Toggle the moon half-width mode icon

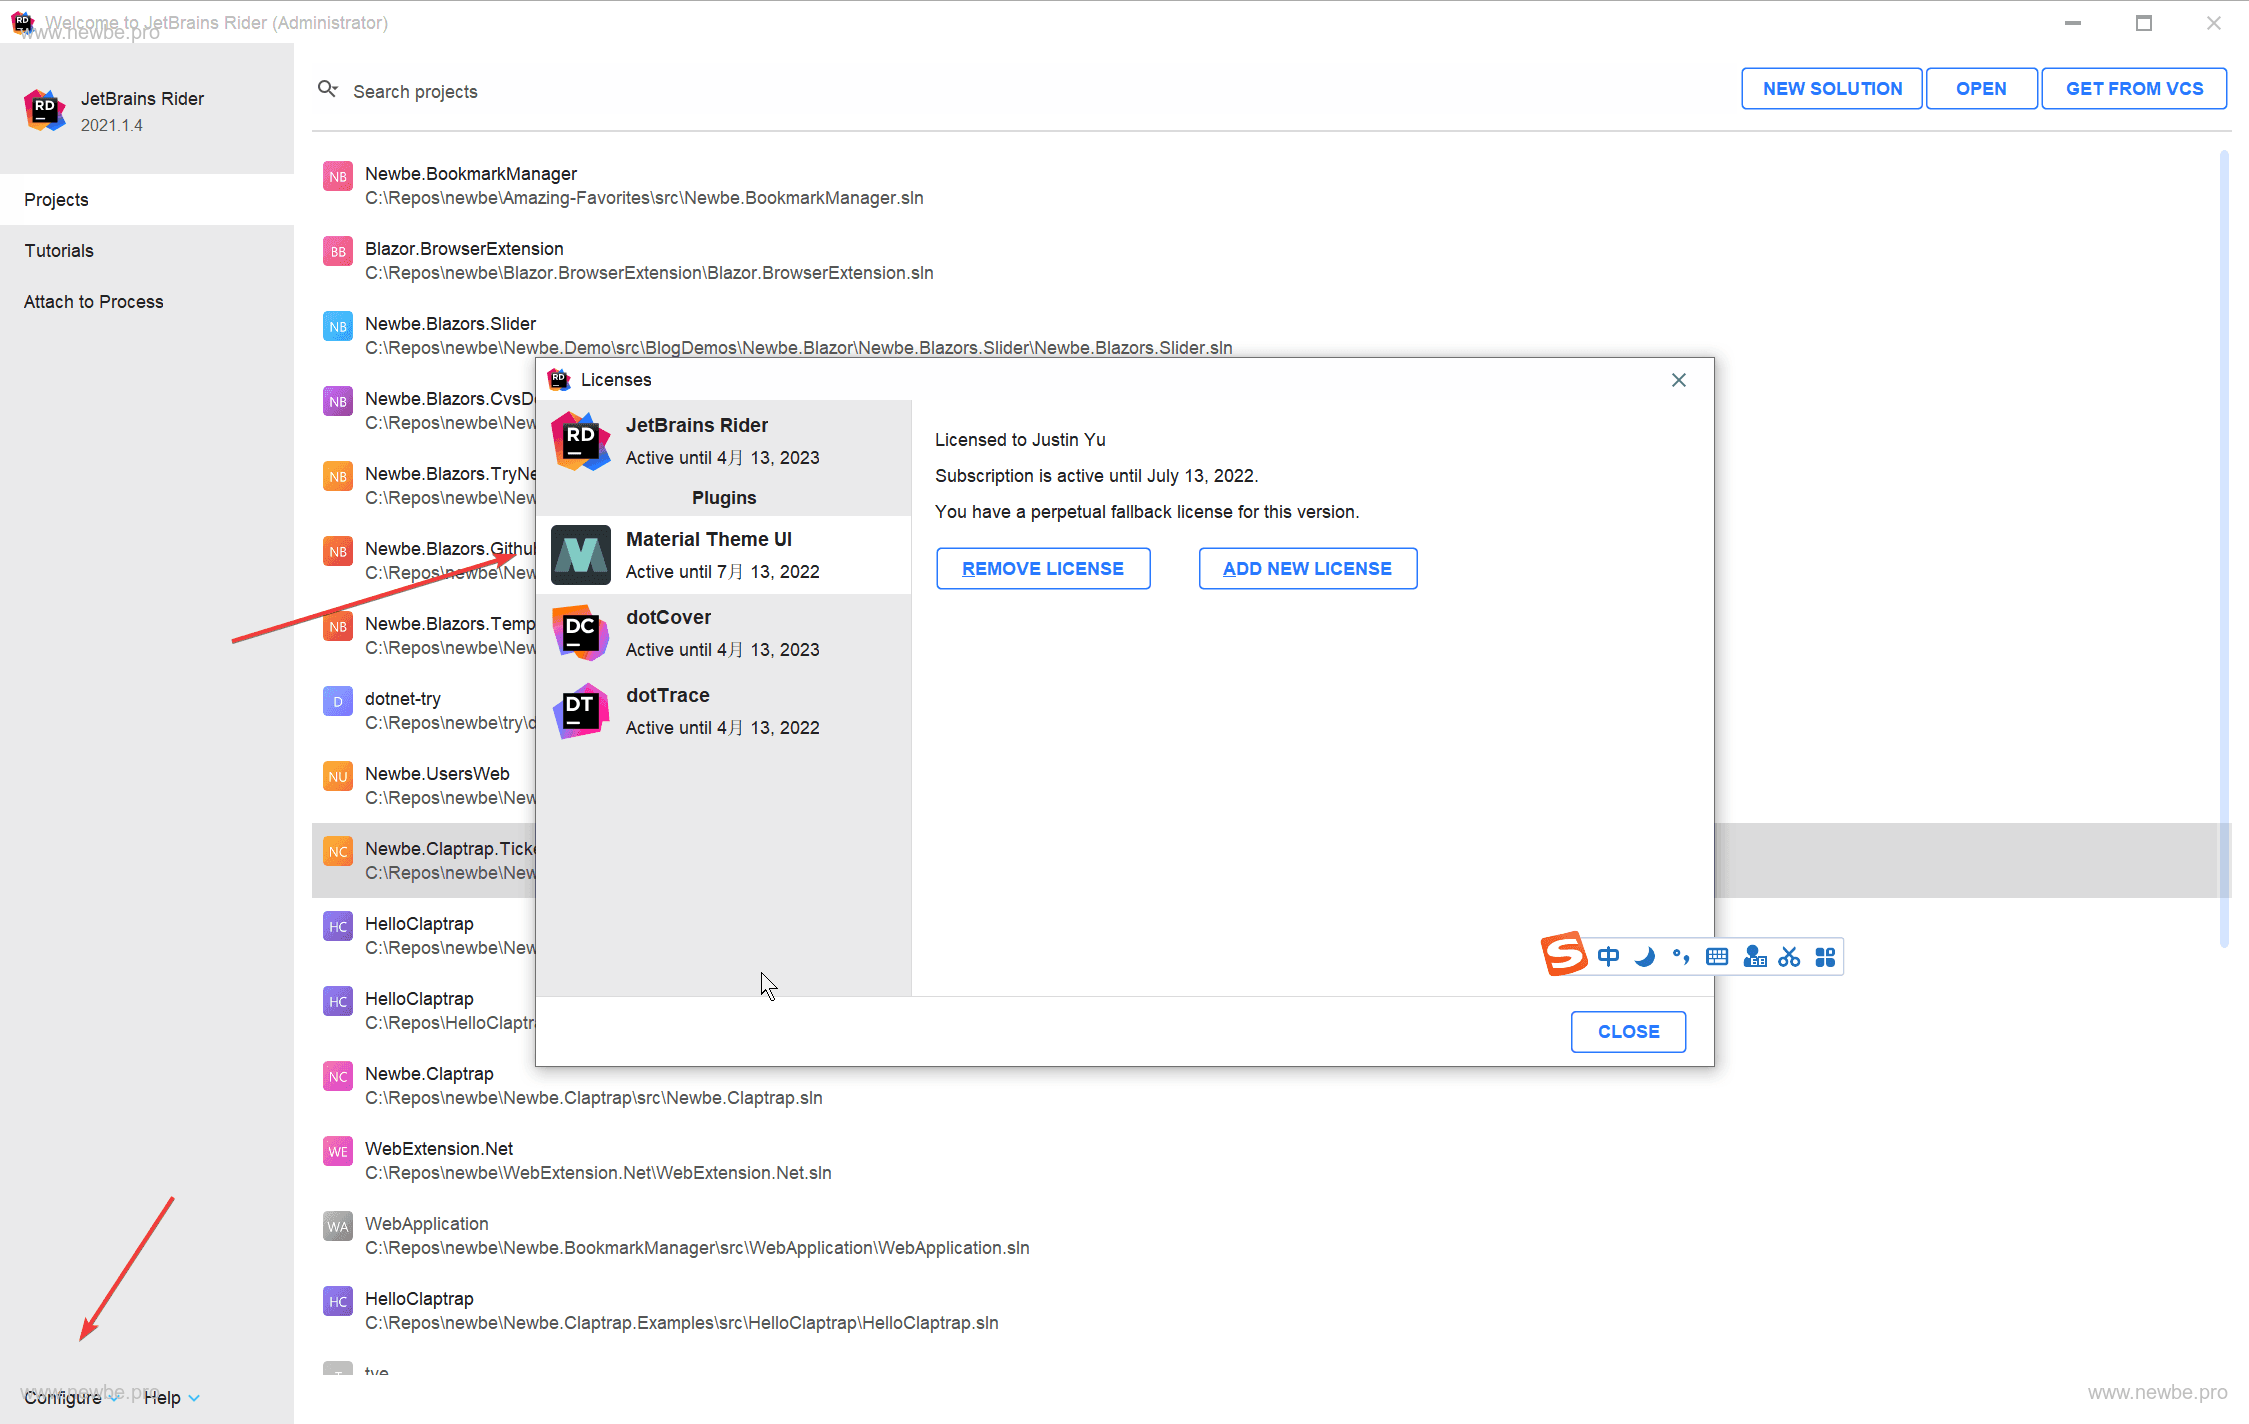click(x=1644, y=957)
